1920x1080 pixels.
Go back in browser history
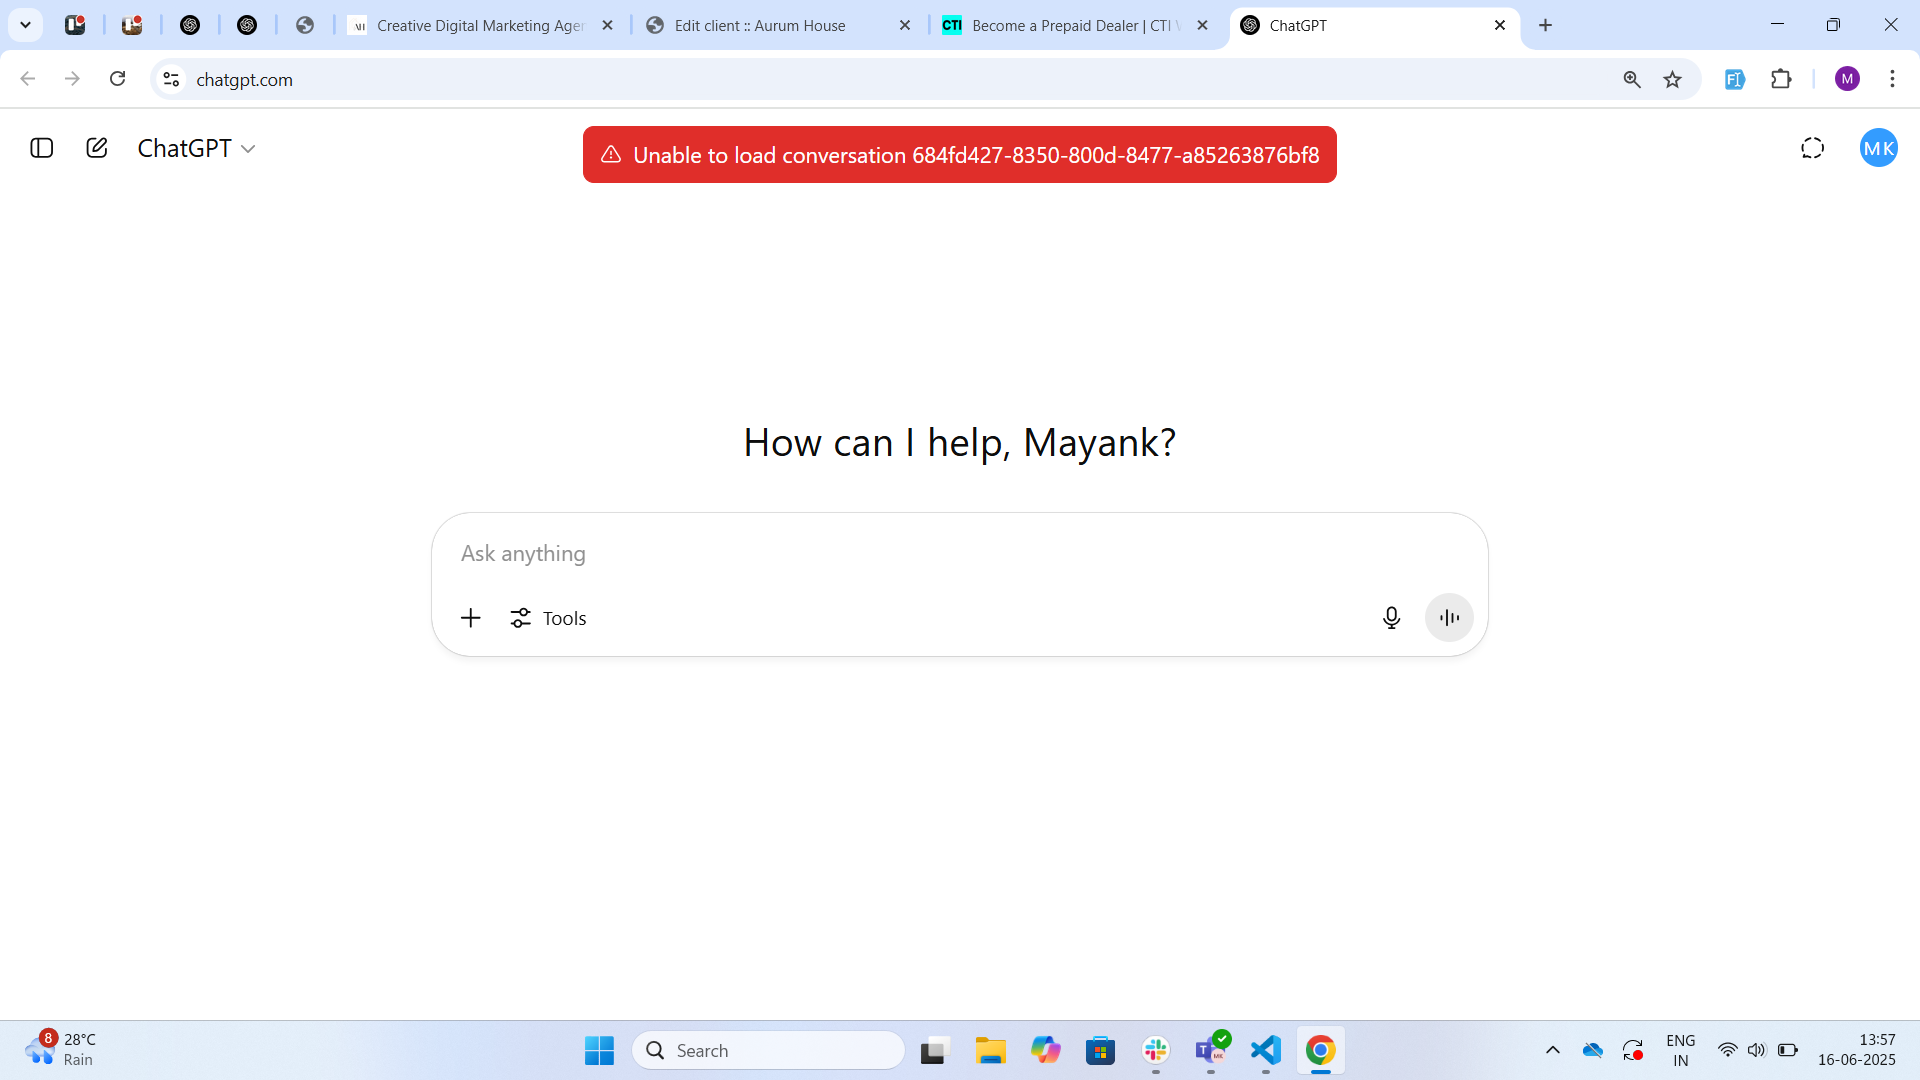coord(28,79)
